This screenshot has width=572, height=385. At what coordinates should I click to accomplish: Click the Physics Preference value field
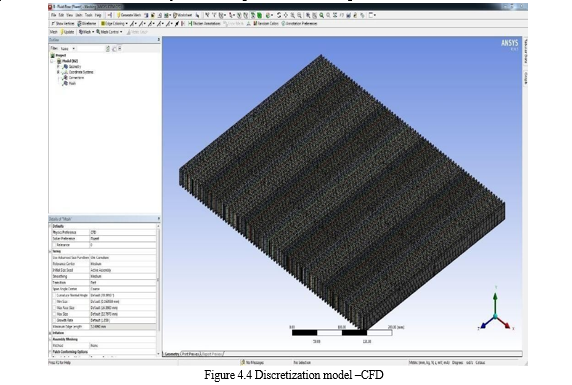coord(123,232)
